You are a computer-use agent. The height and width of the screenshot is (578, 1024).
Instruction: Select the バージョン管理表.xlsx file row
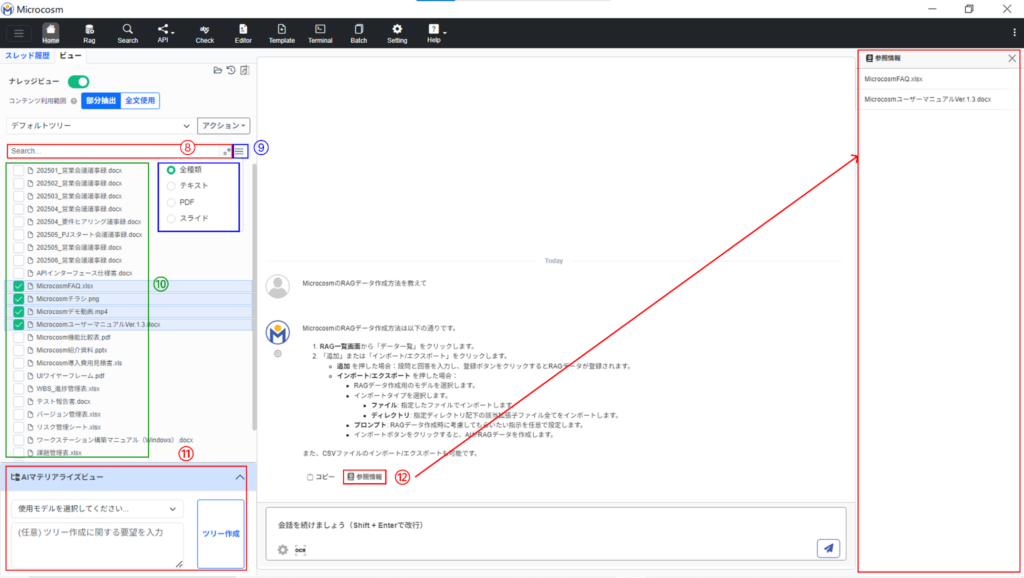click(69, 415)
